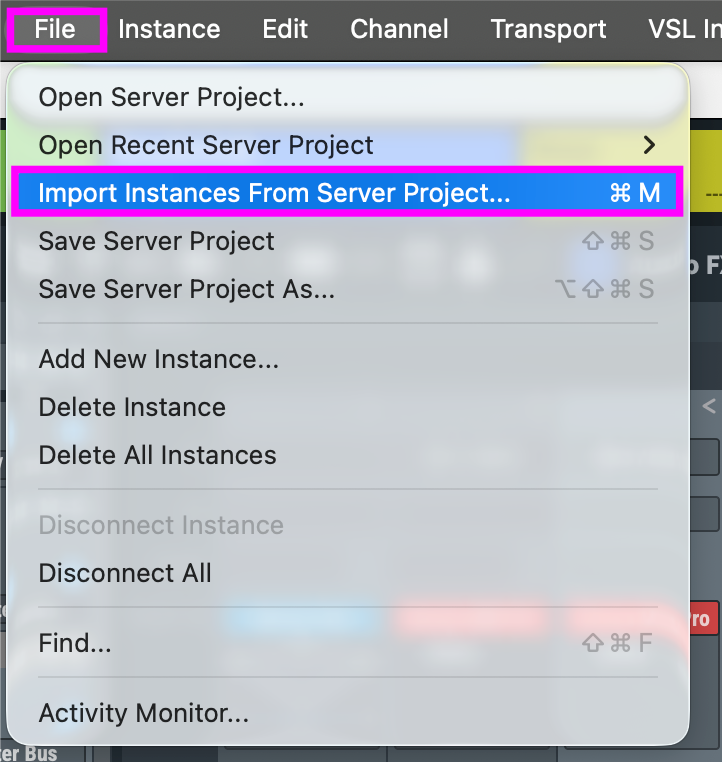Choose Save Server Project
The height and width of the screenshot is (762, 722).
coord(156,241)
